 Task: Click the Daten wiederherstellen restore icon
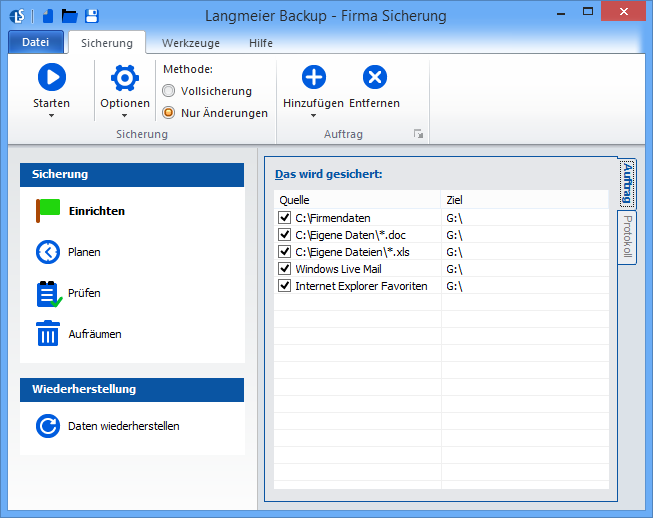[48, 426]
